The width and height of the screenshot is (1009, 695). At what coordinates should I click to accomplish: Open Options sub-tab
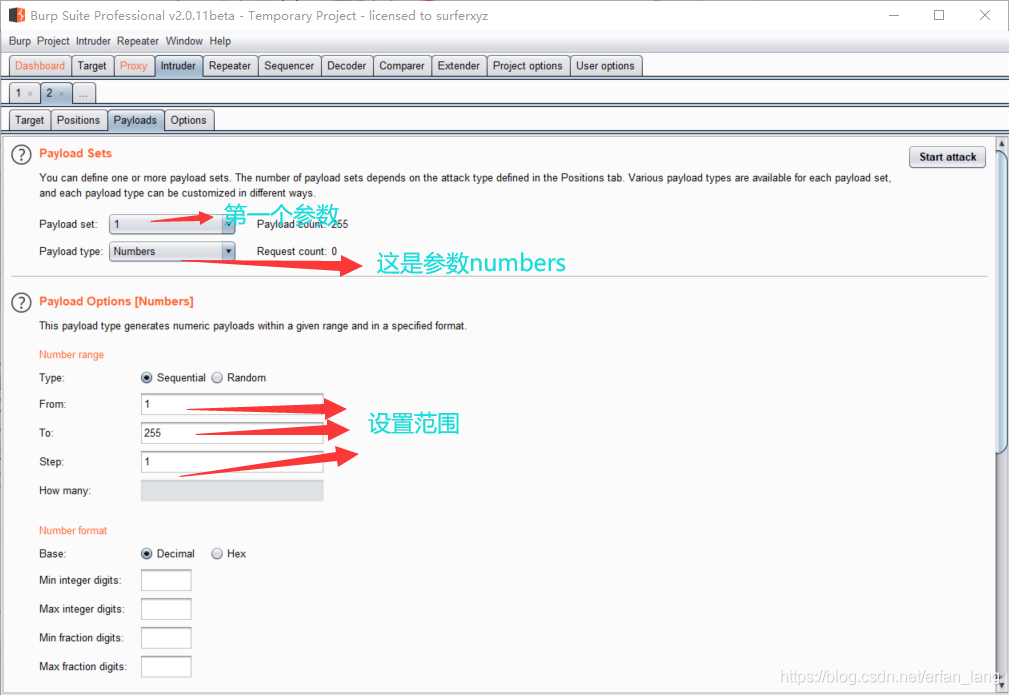(x=189, y=120)
